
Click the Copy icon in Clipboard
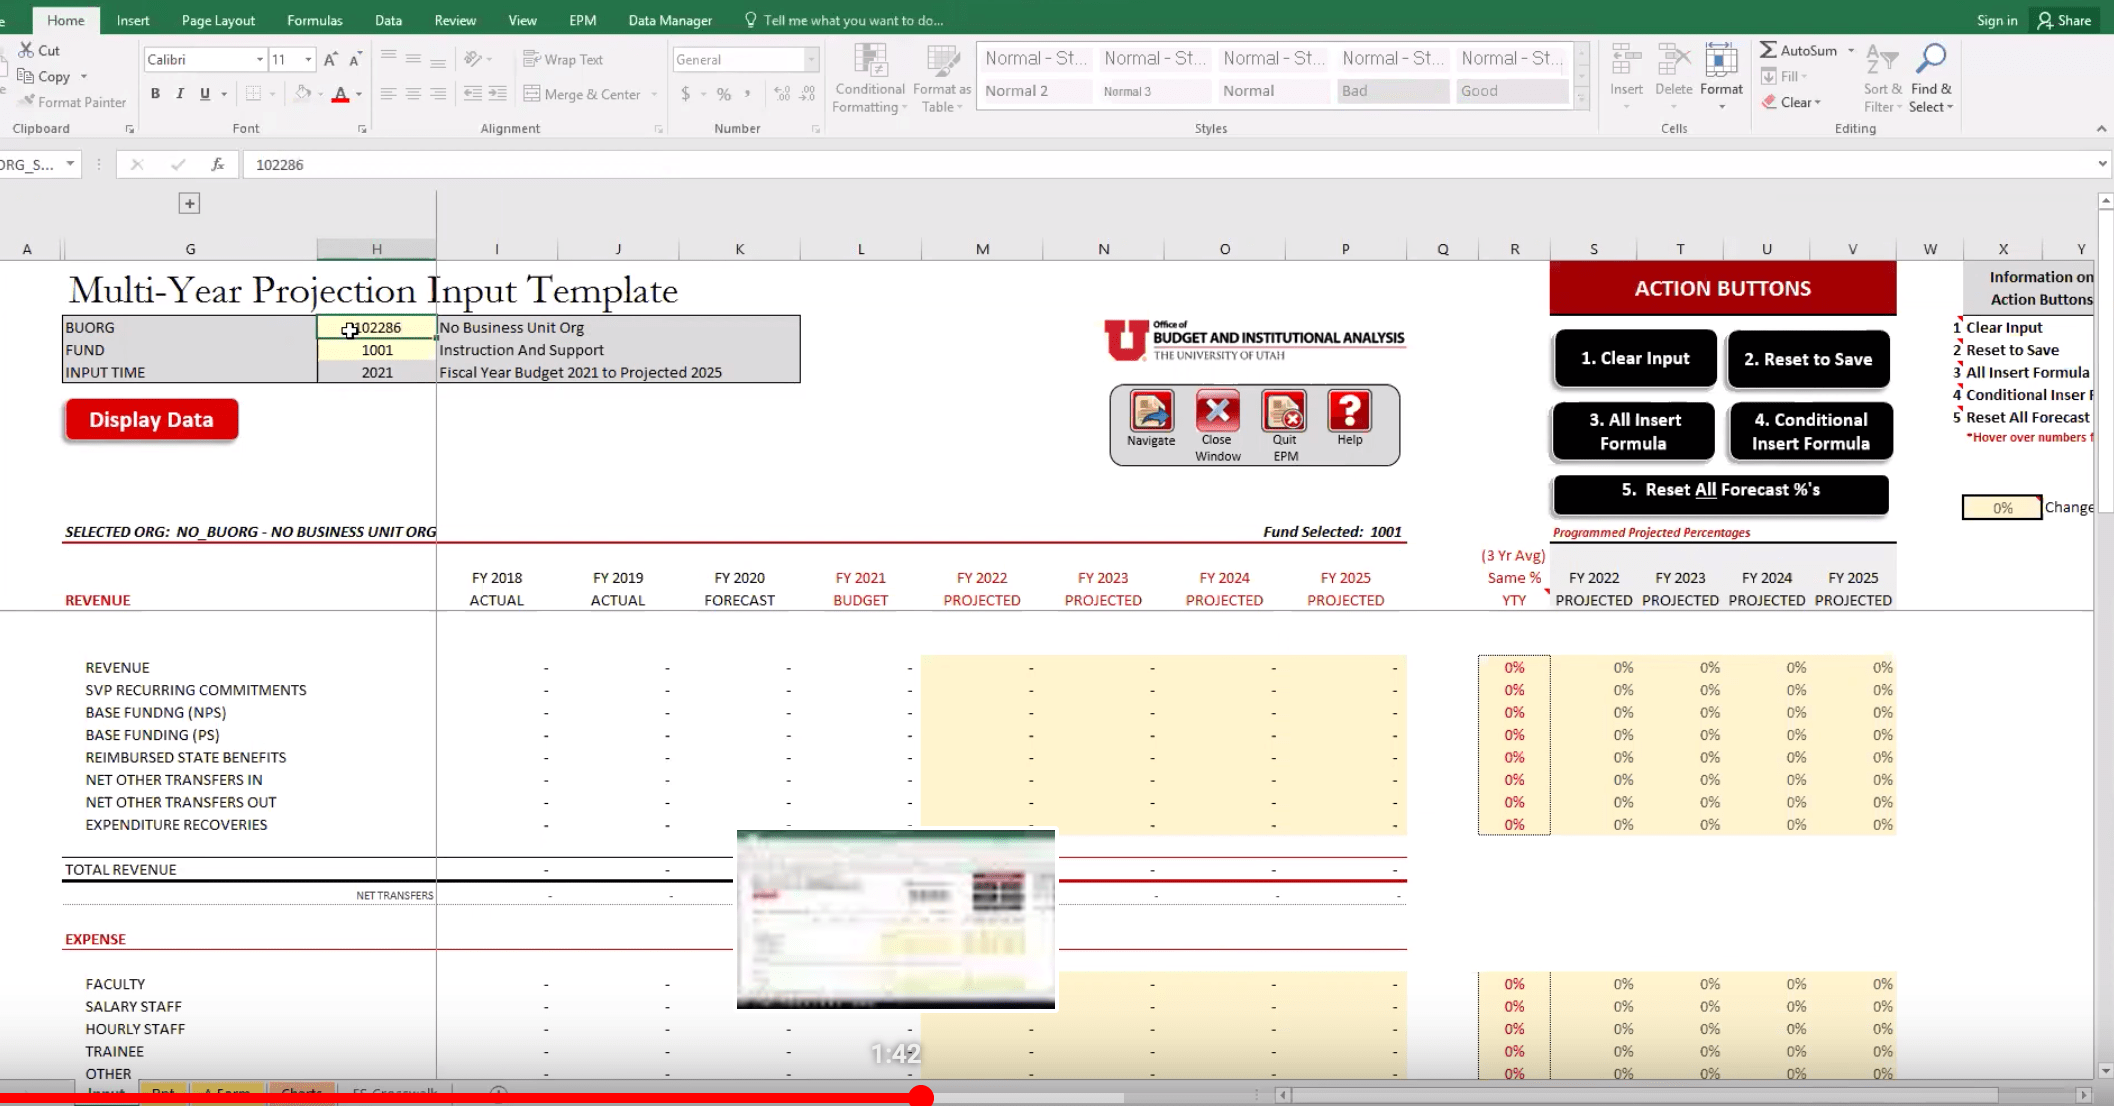click(27, 76)
